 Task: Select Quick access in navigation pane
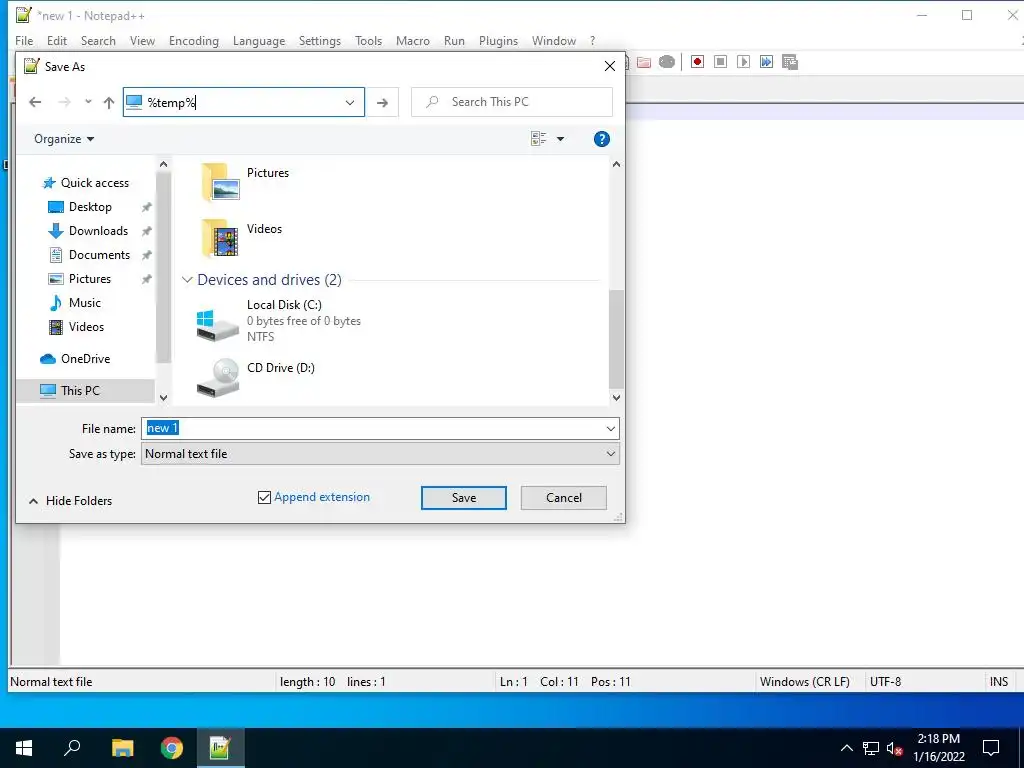[x=86, y=183]
